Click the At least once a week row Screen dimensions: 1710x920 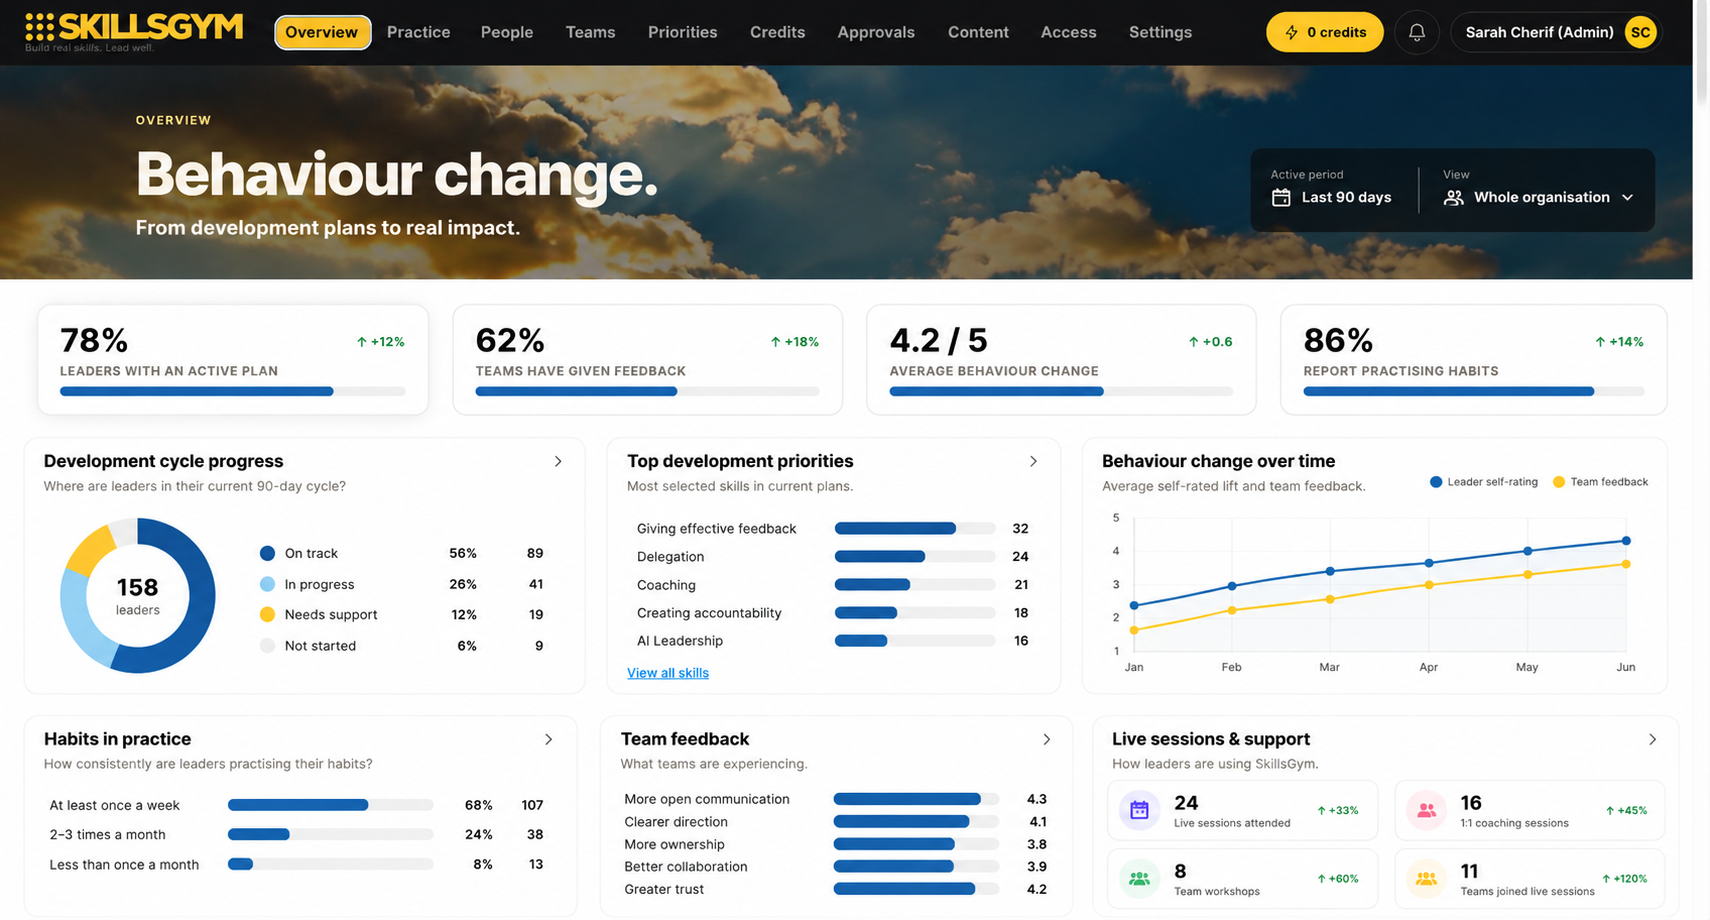tap(296, 805)
